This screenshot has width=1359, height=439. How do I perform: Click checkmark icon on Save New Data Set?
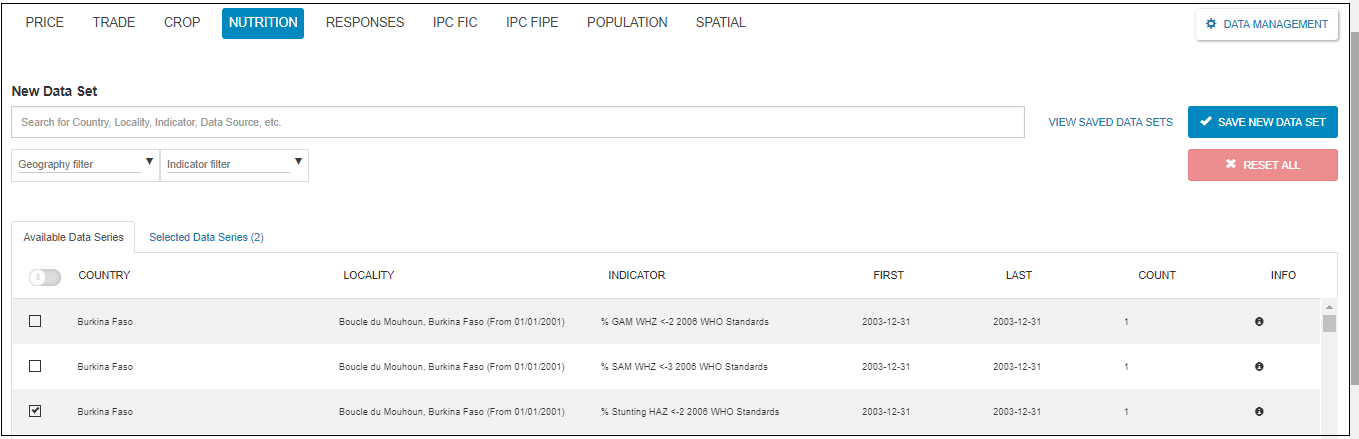click(1206, 122)
